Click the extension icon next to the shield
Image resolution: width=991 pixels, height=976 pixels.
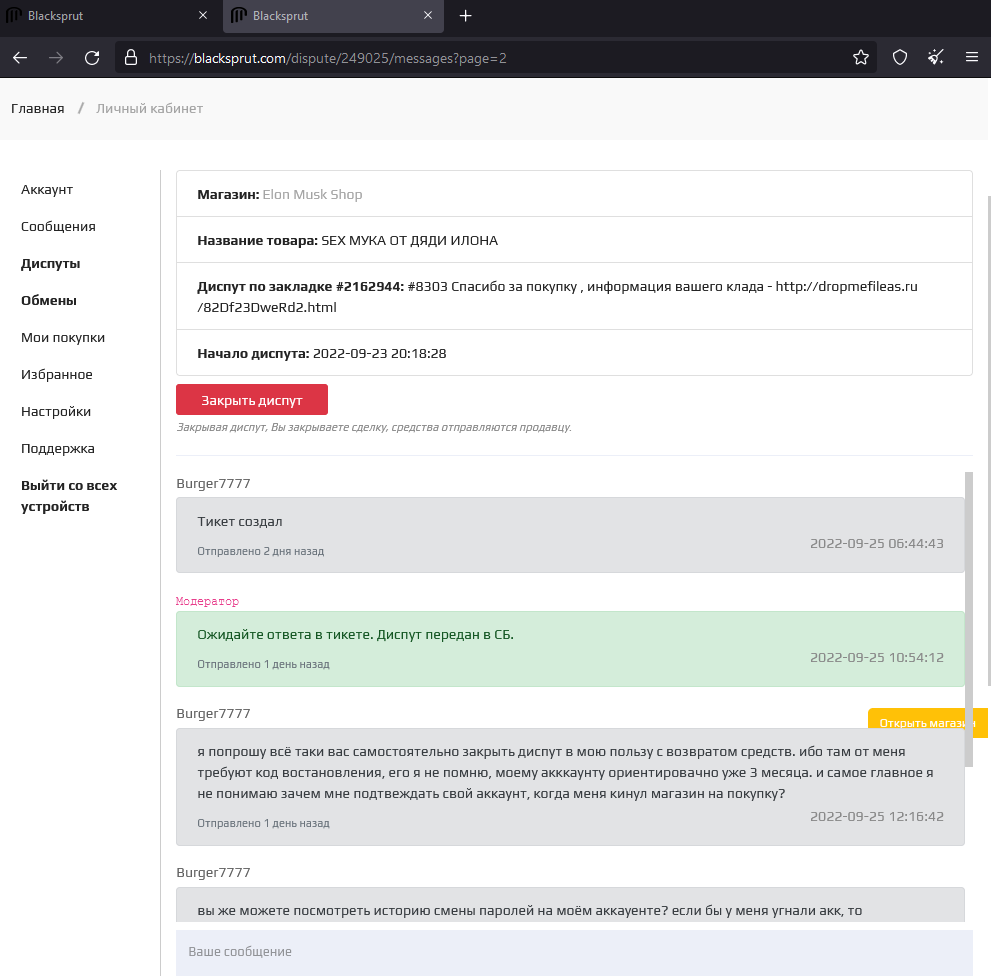click(x=936, y=58)
